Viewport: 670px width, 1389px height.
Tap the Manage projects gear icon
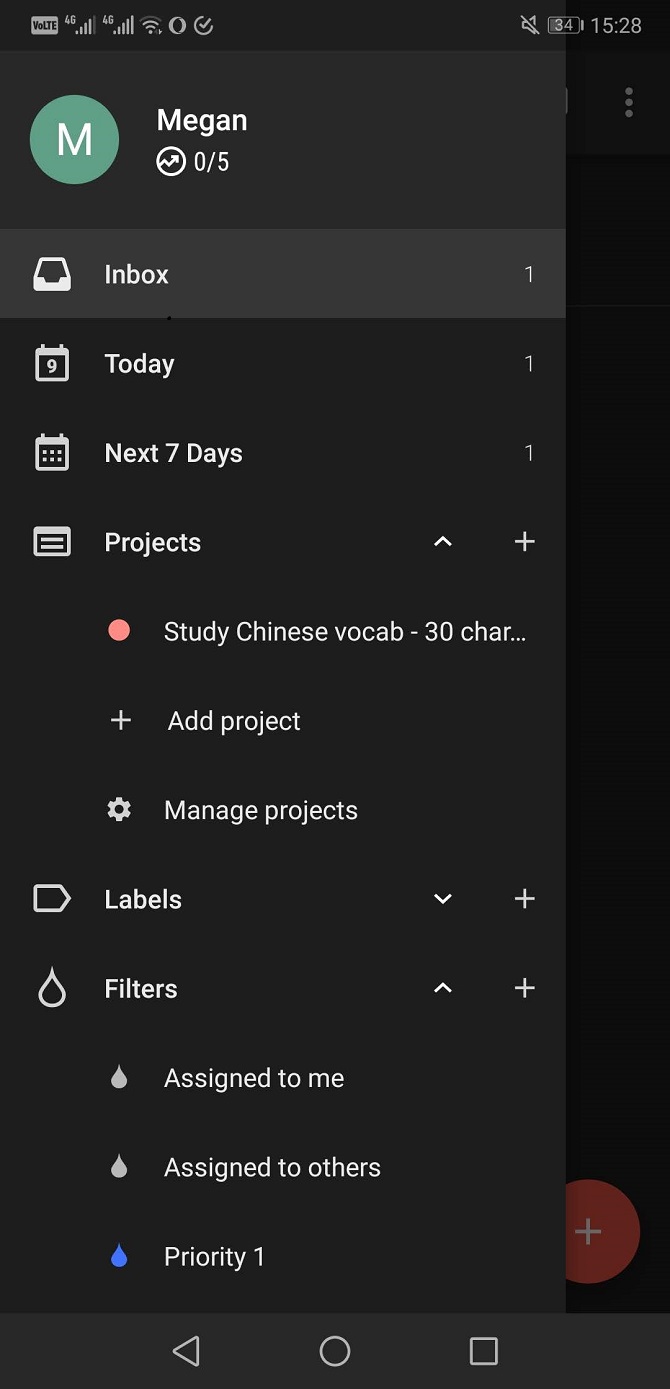tap(119, 810)
